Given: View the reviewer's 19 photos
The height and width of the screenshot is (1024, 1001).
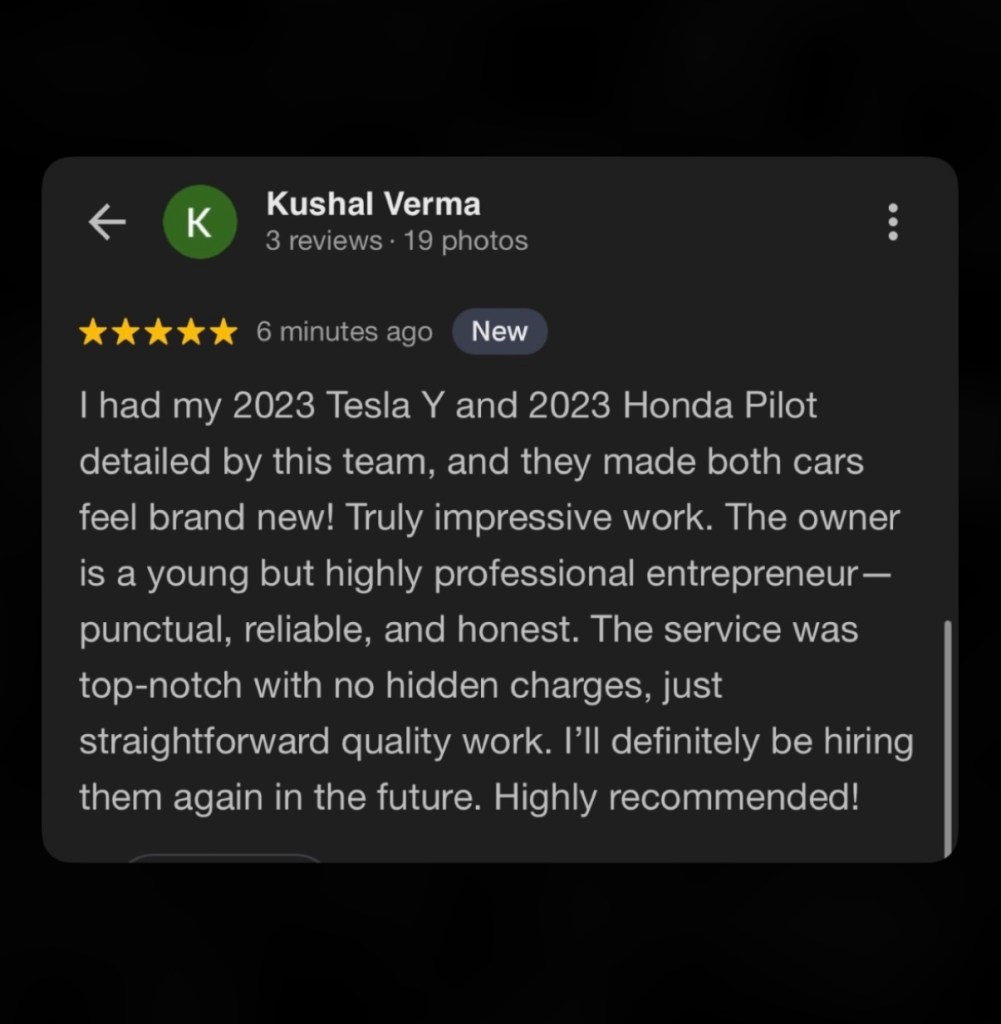Looking at the screenshot, I should [x=466, y=241].
